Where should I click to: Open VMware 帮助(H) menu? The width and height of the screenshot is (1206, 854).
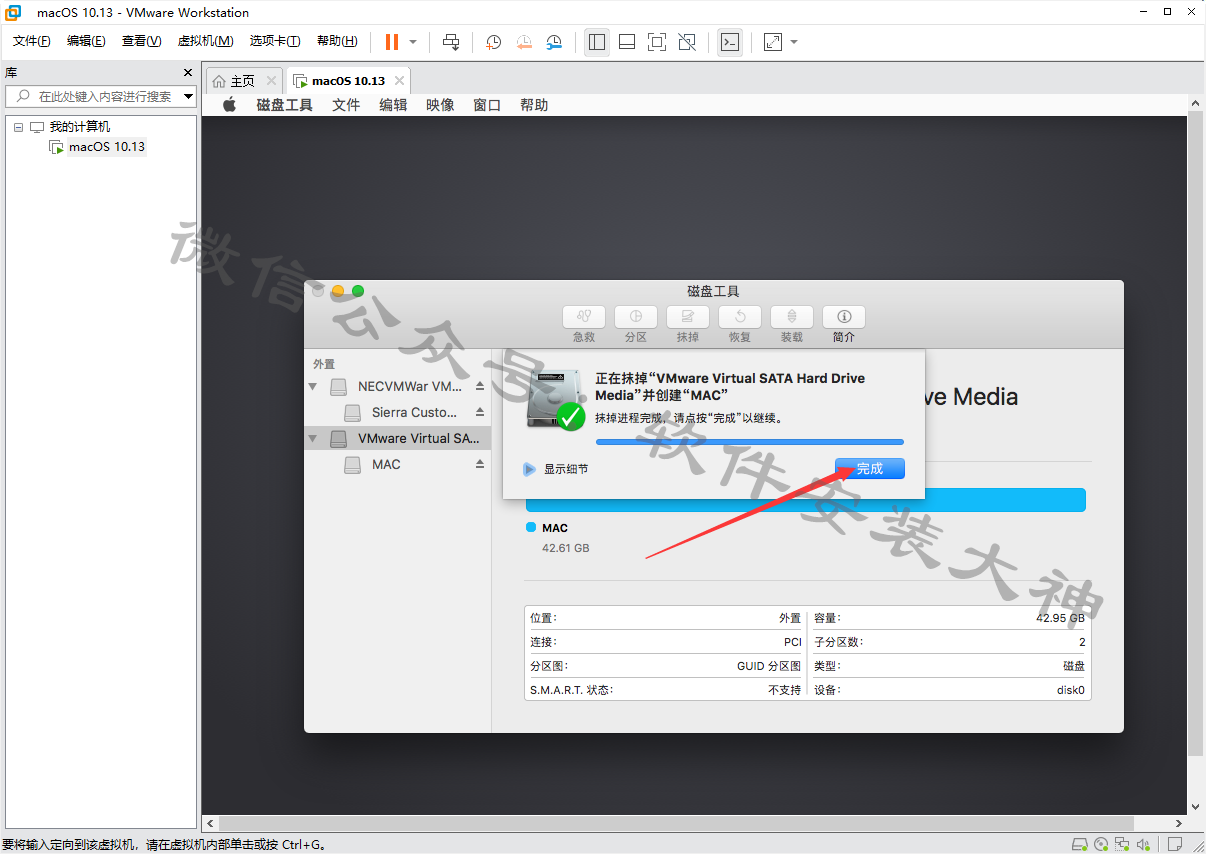point(337,41)
